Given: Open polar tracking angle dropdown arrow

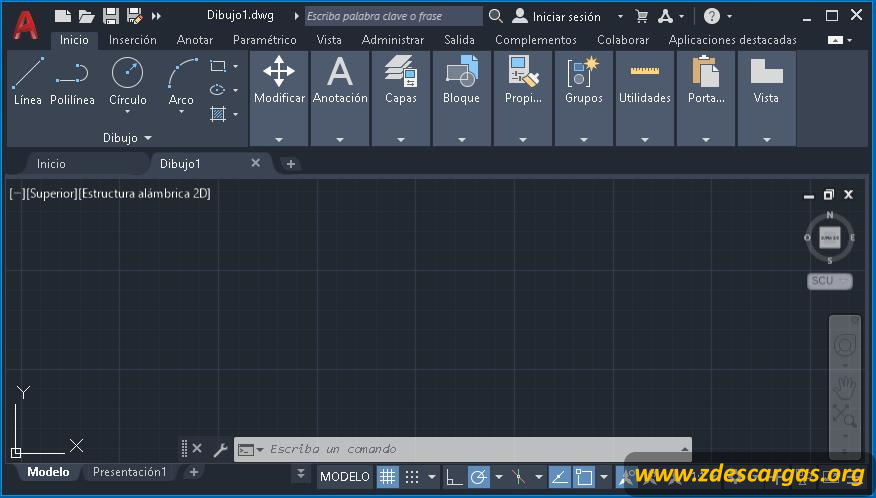Looking at the screenshot, I should (x=498, y=477).
